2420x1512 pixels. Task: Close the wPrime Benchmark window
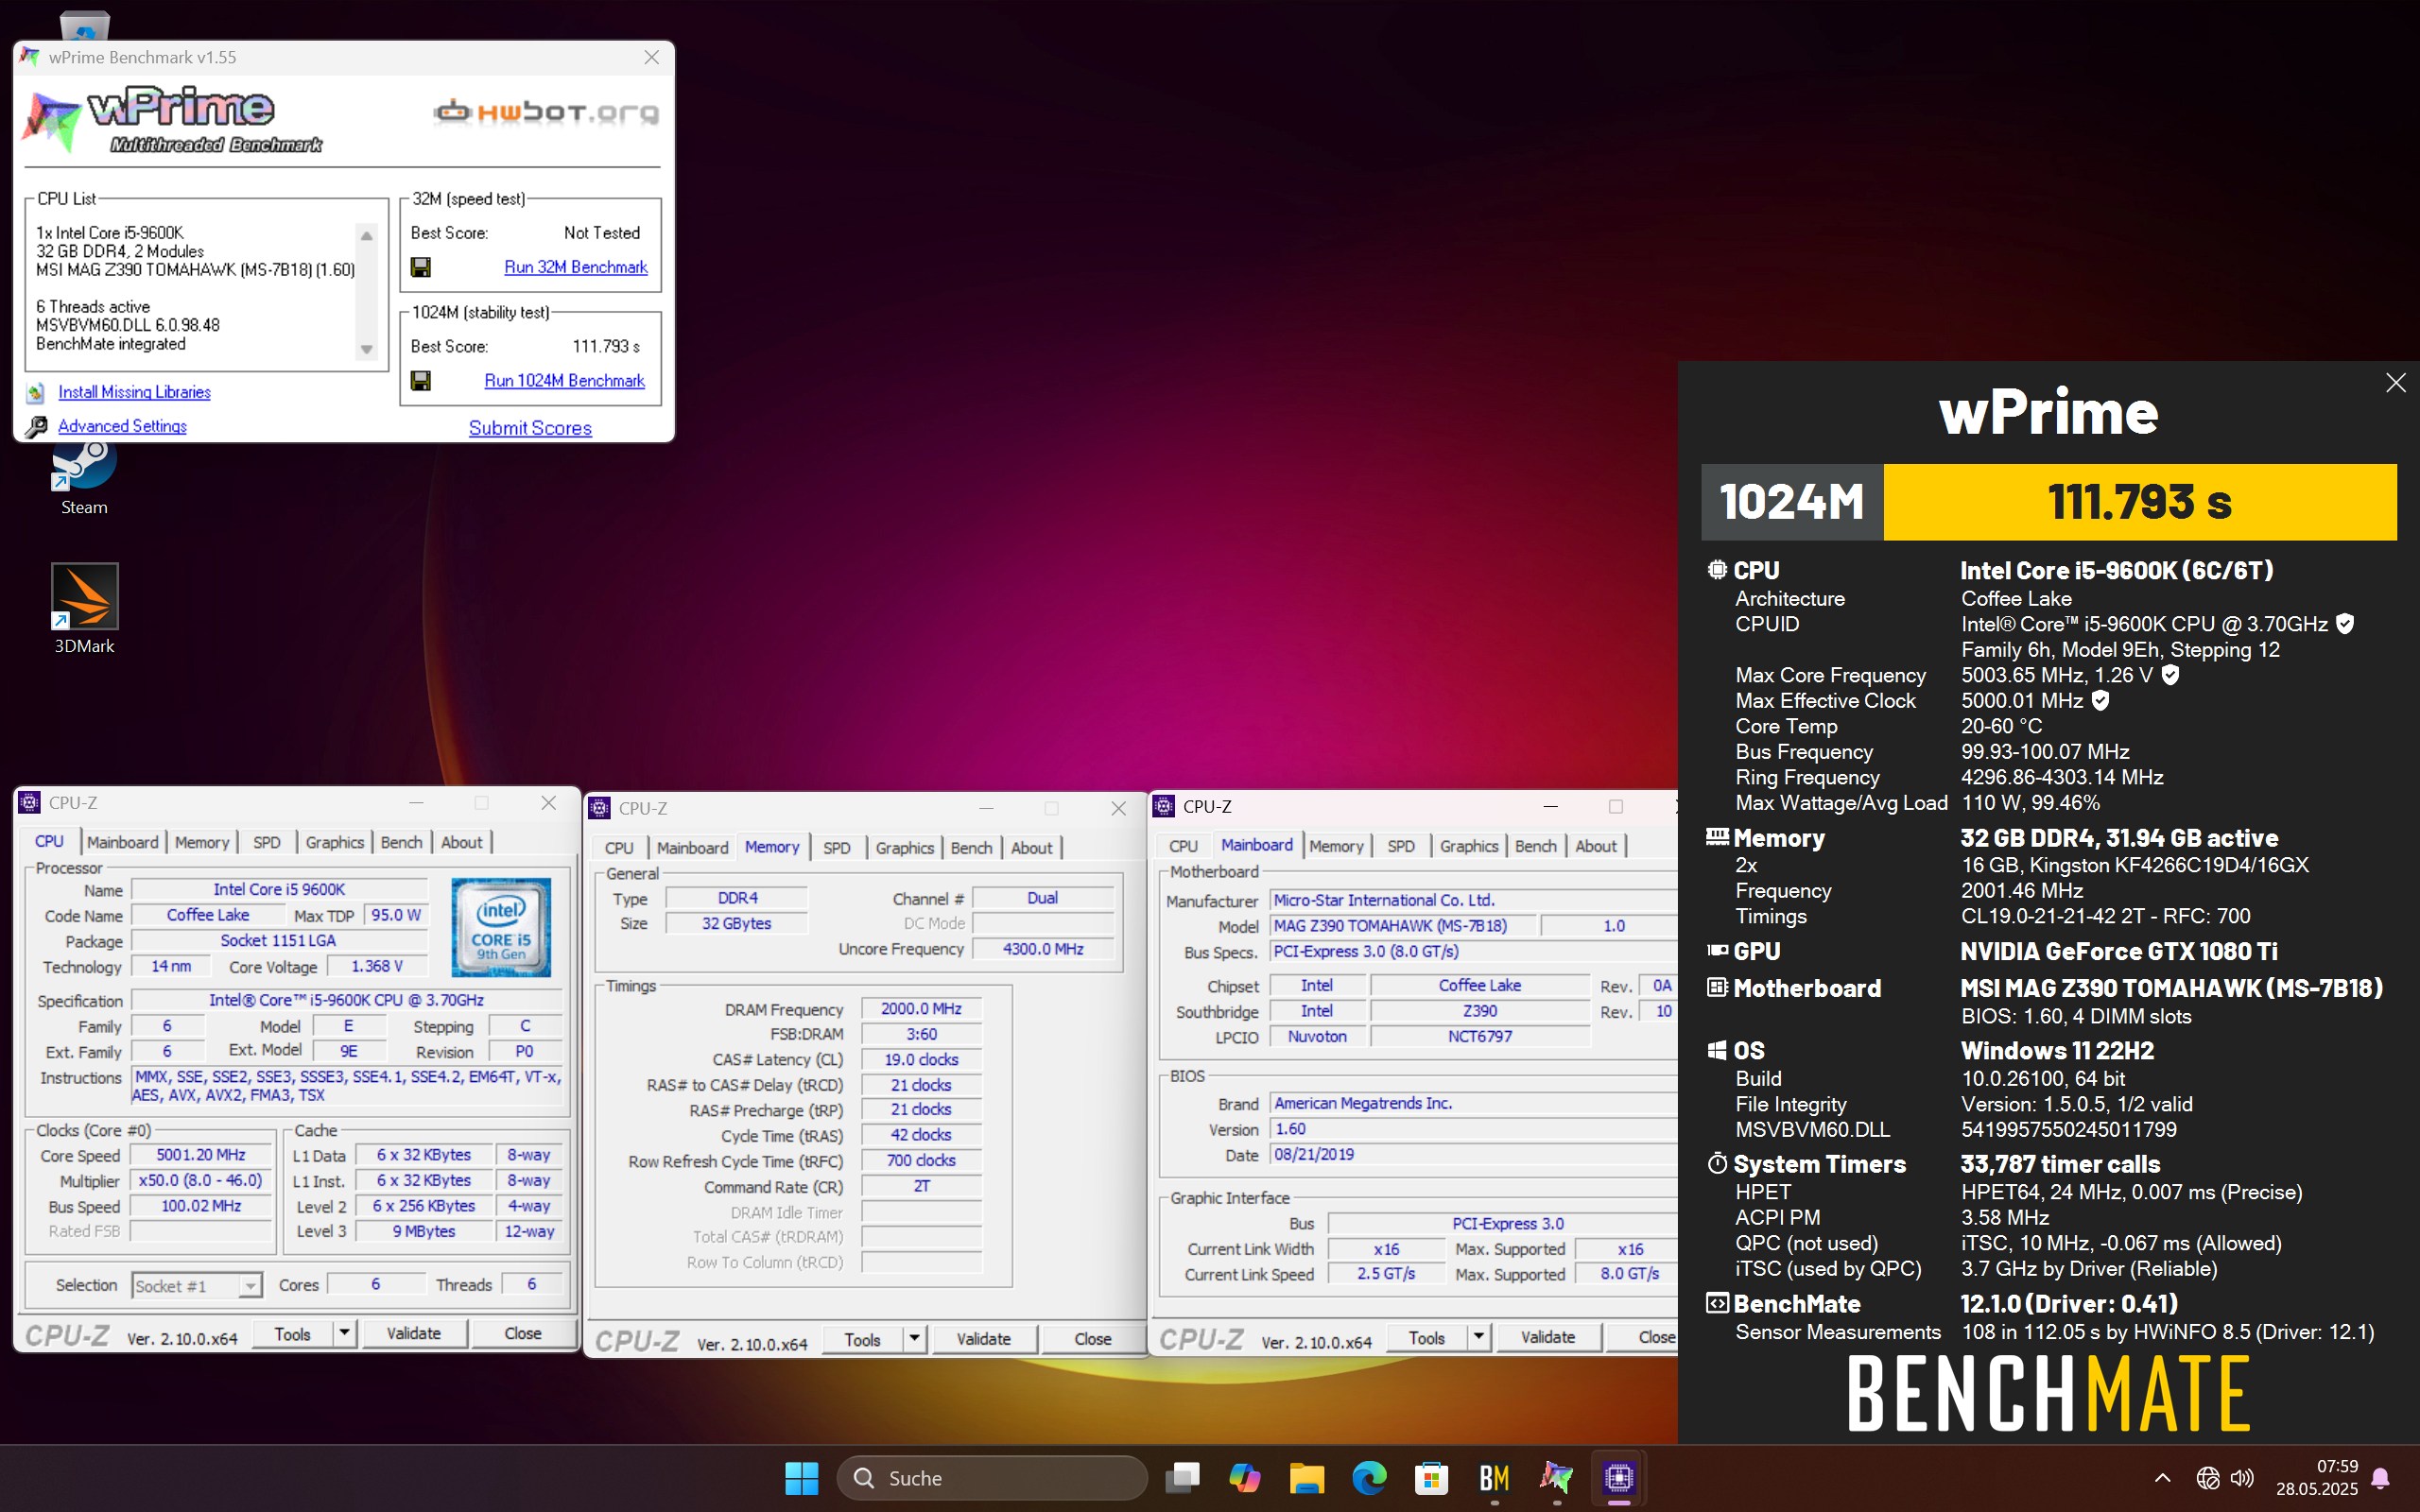651,58
